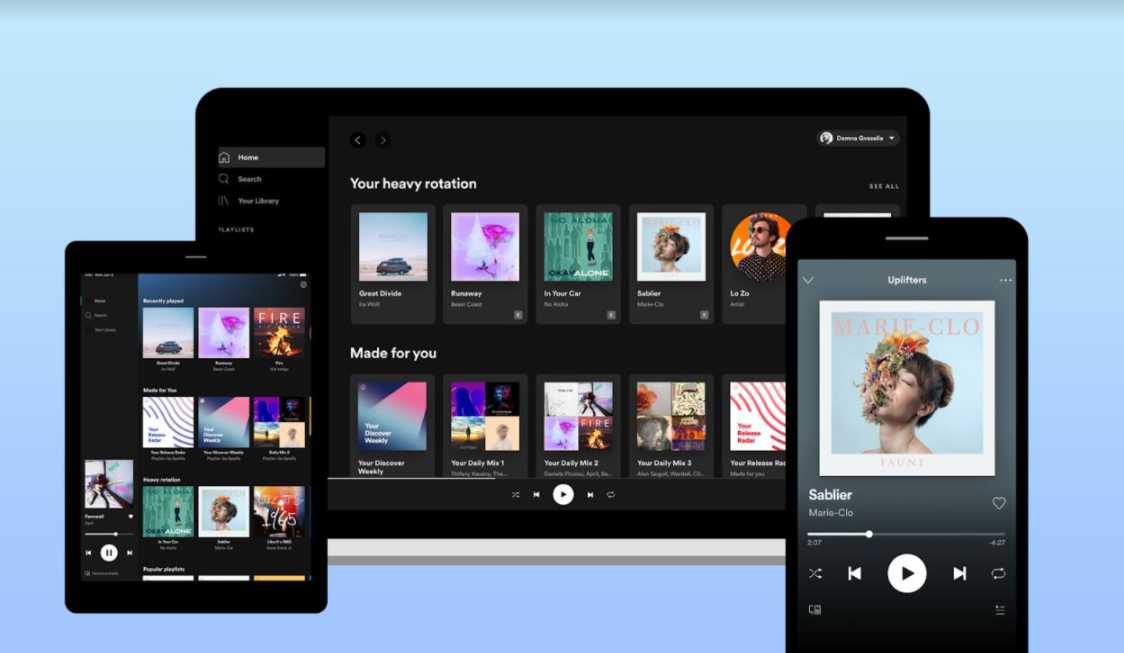1124x653 pixels.
Task: Open the settings gear on the tablet
Action: 303,285
